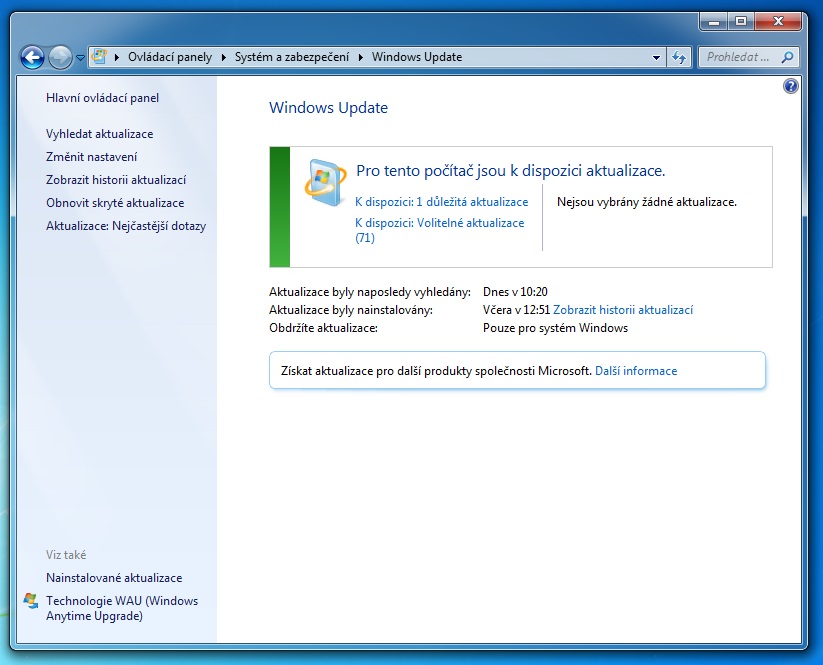Close the Windows Update window
The height and width of the screenshot is (665, 823).
778,22
